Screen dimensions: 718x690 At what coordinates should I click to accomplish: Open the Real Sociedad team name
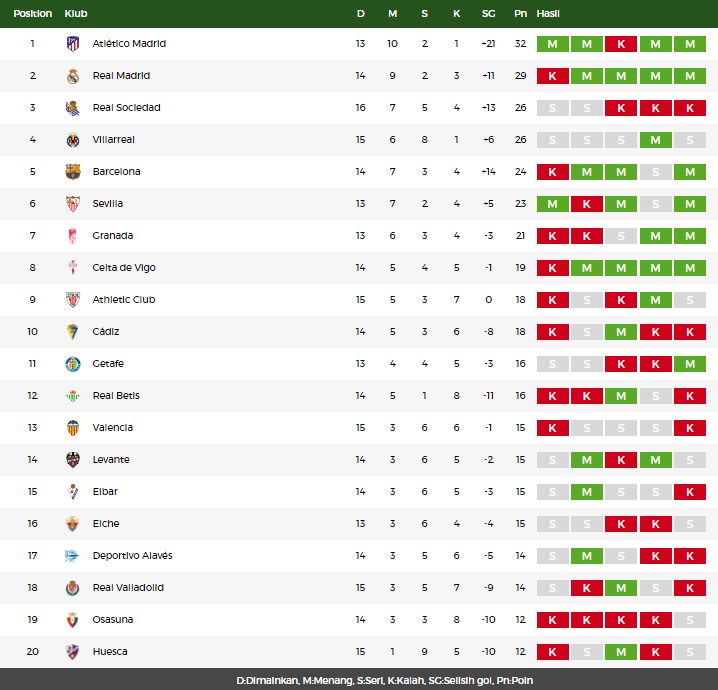[x=126, y=108]
